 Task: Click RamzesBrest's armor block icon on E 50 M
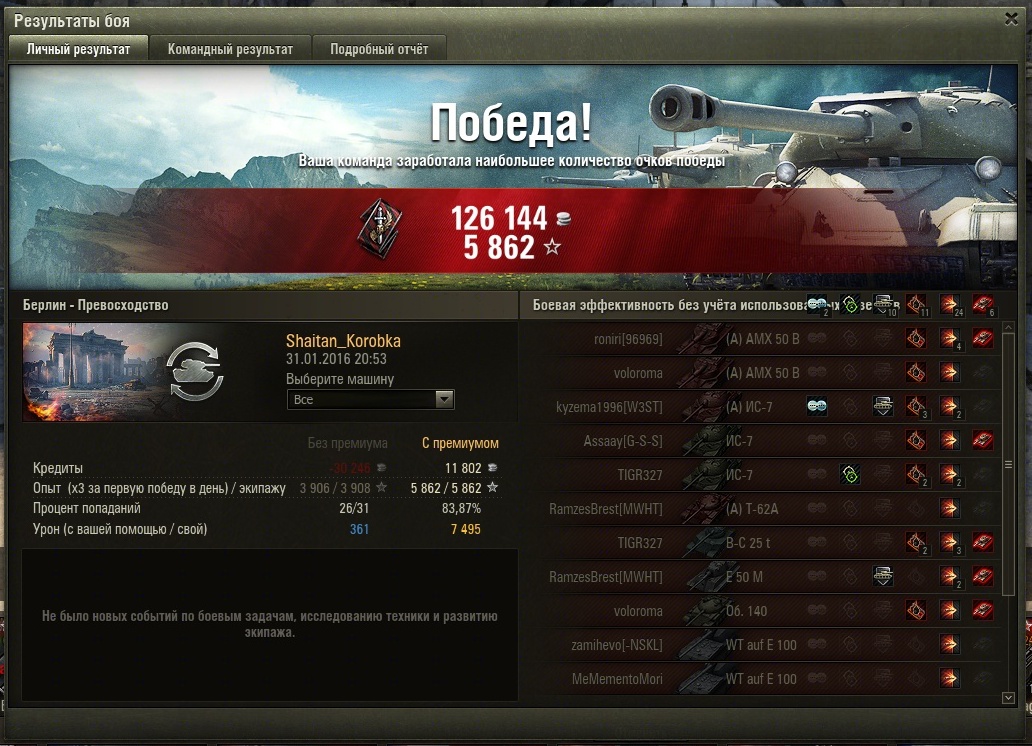click(x=883, y=576)
